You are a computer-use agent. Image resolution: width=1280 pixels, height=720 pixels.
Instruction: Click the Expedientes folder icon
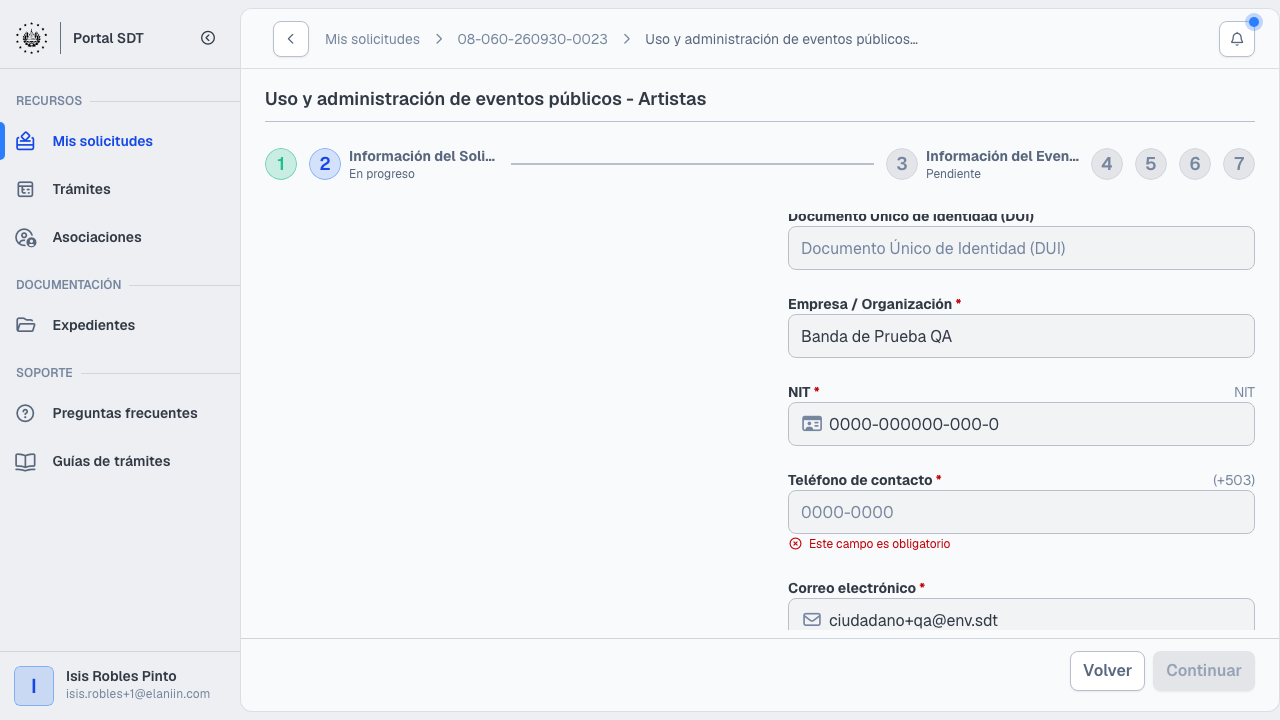coord(26,325)
